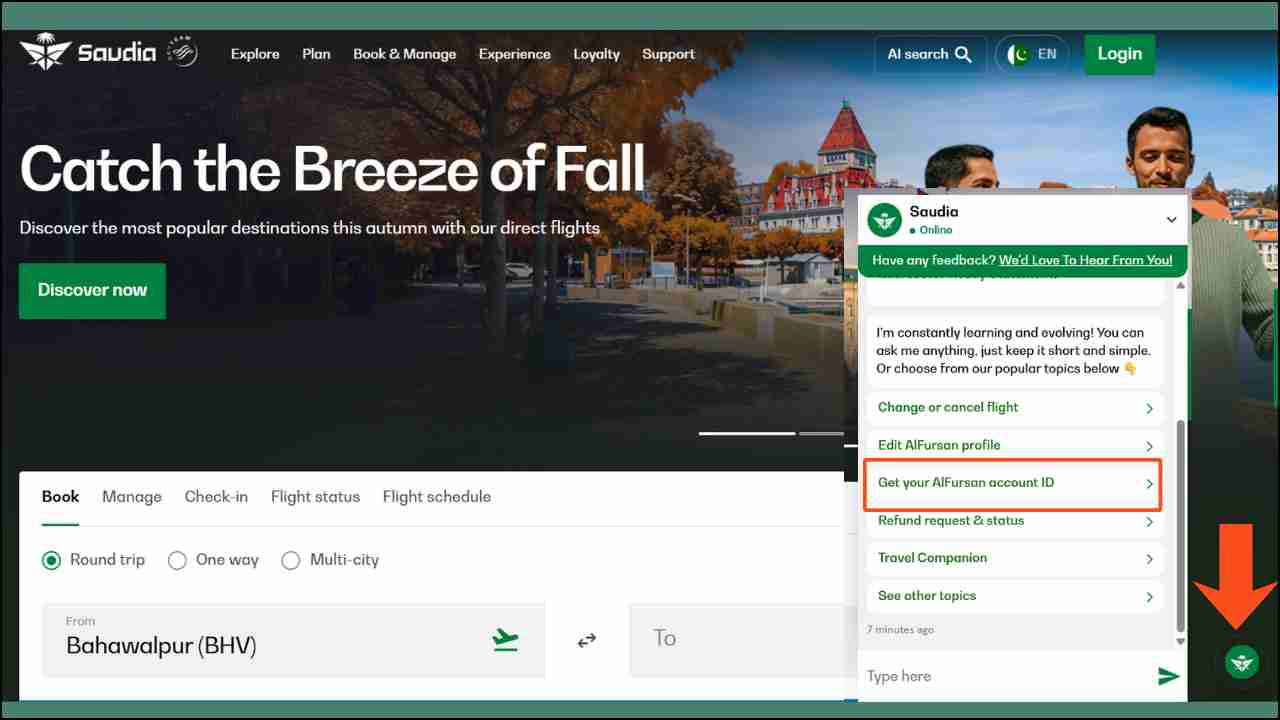This screenshot has height=720, width=1280.
Task: Click the second carousel slide indicator
Action: [x=822, y=433]
